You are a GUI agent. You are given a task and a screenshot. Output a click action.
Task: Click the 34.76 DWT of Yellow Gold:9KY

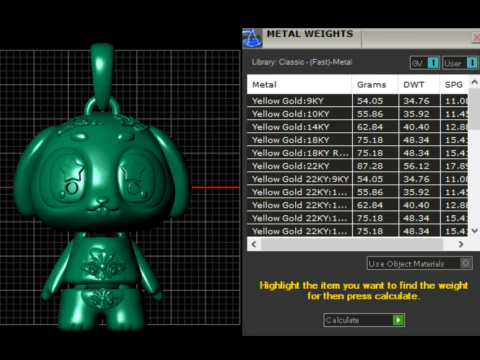pos(416,101)
